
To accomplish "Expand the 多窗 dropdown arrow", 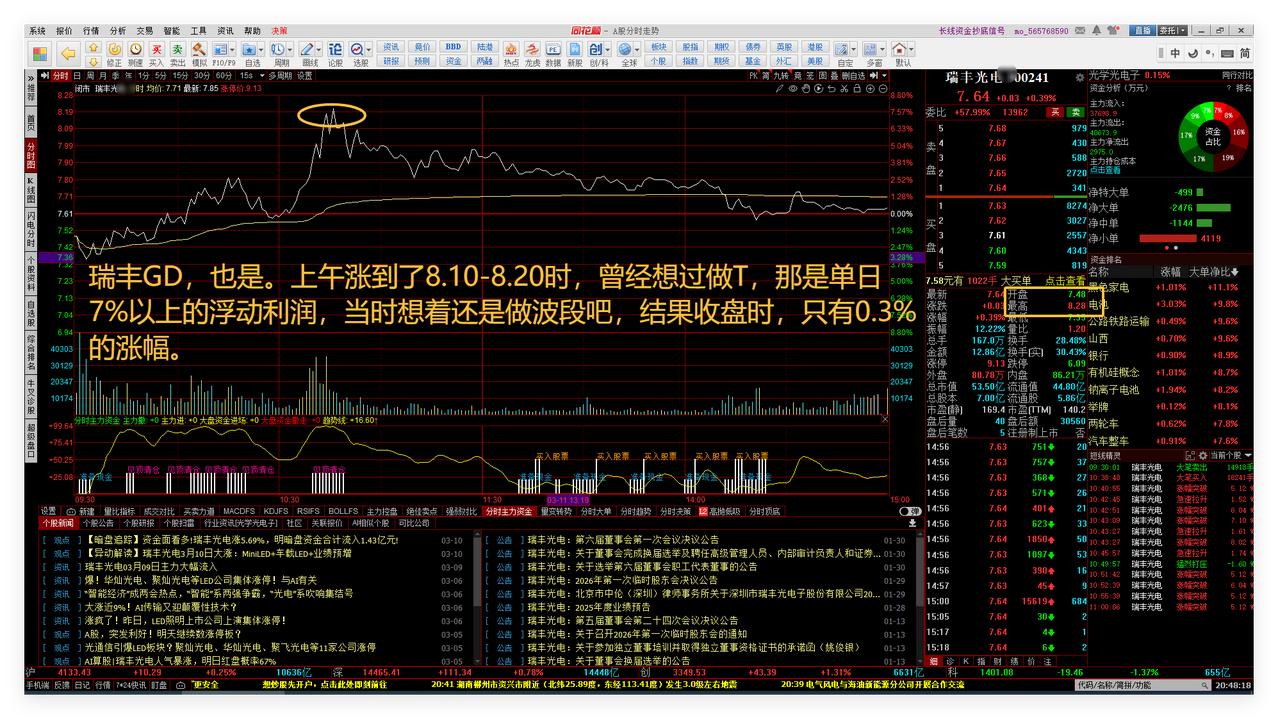I will coord(883,49).
